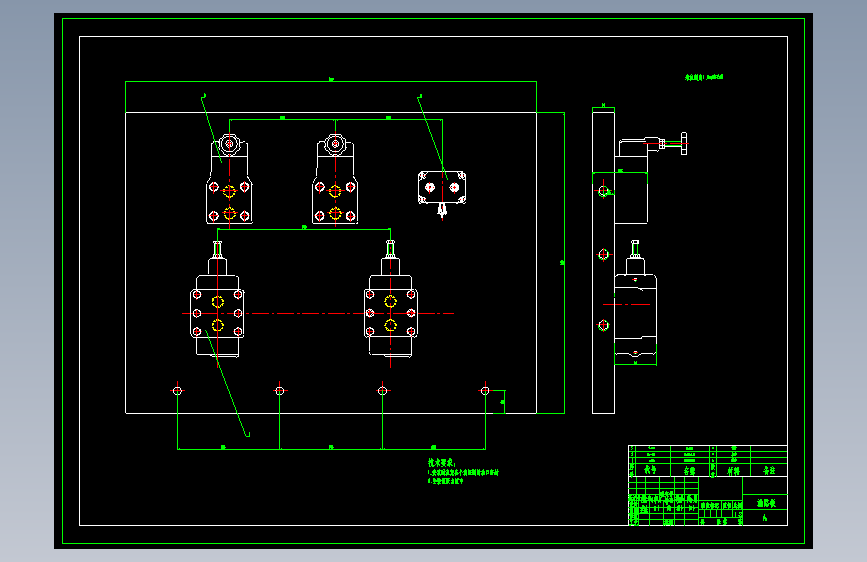The image size is (867, 562).
Task: Click the 技术要求 heading text
Action: point(441,462)
